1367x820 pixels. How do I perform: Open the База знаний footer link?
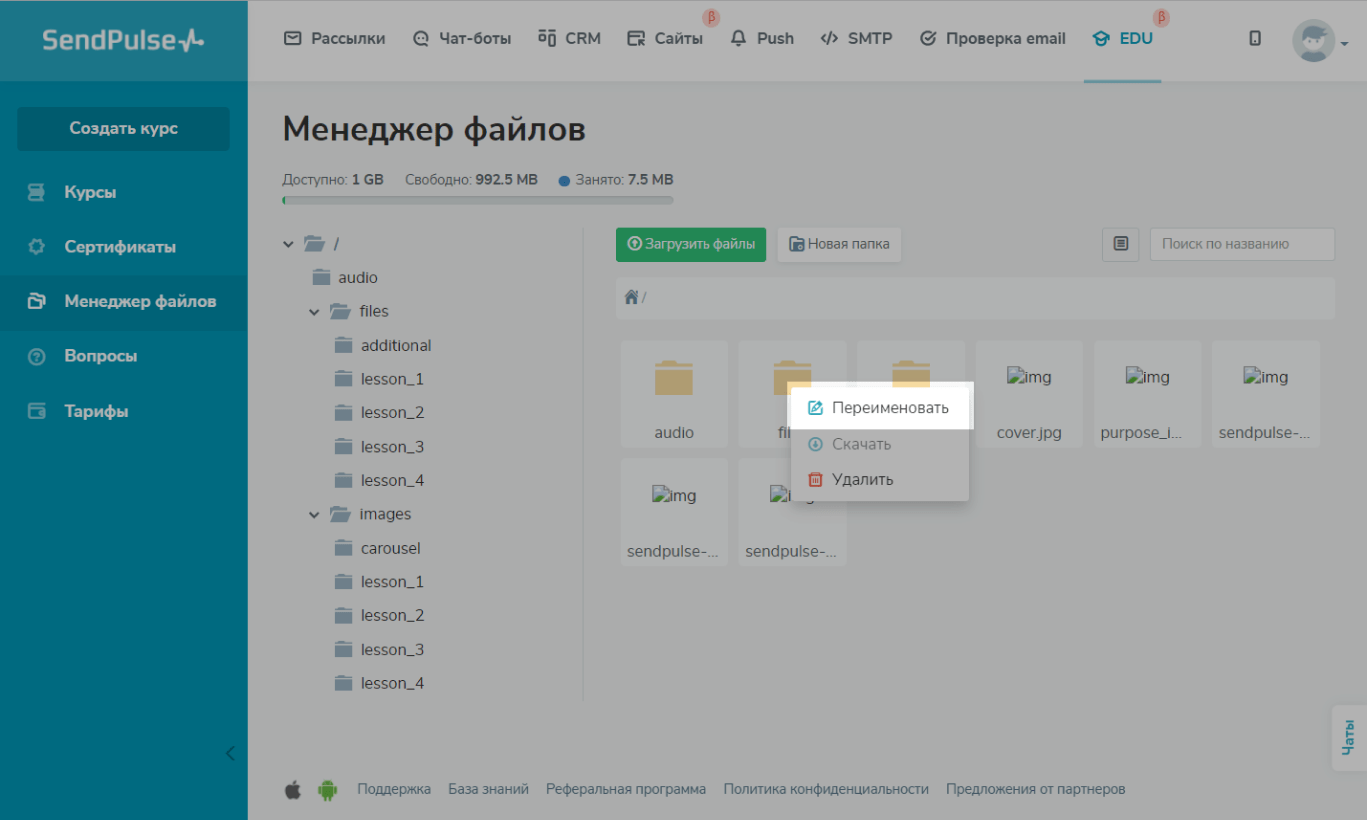click(488, 789)
